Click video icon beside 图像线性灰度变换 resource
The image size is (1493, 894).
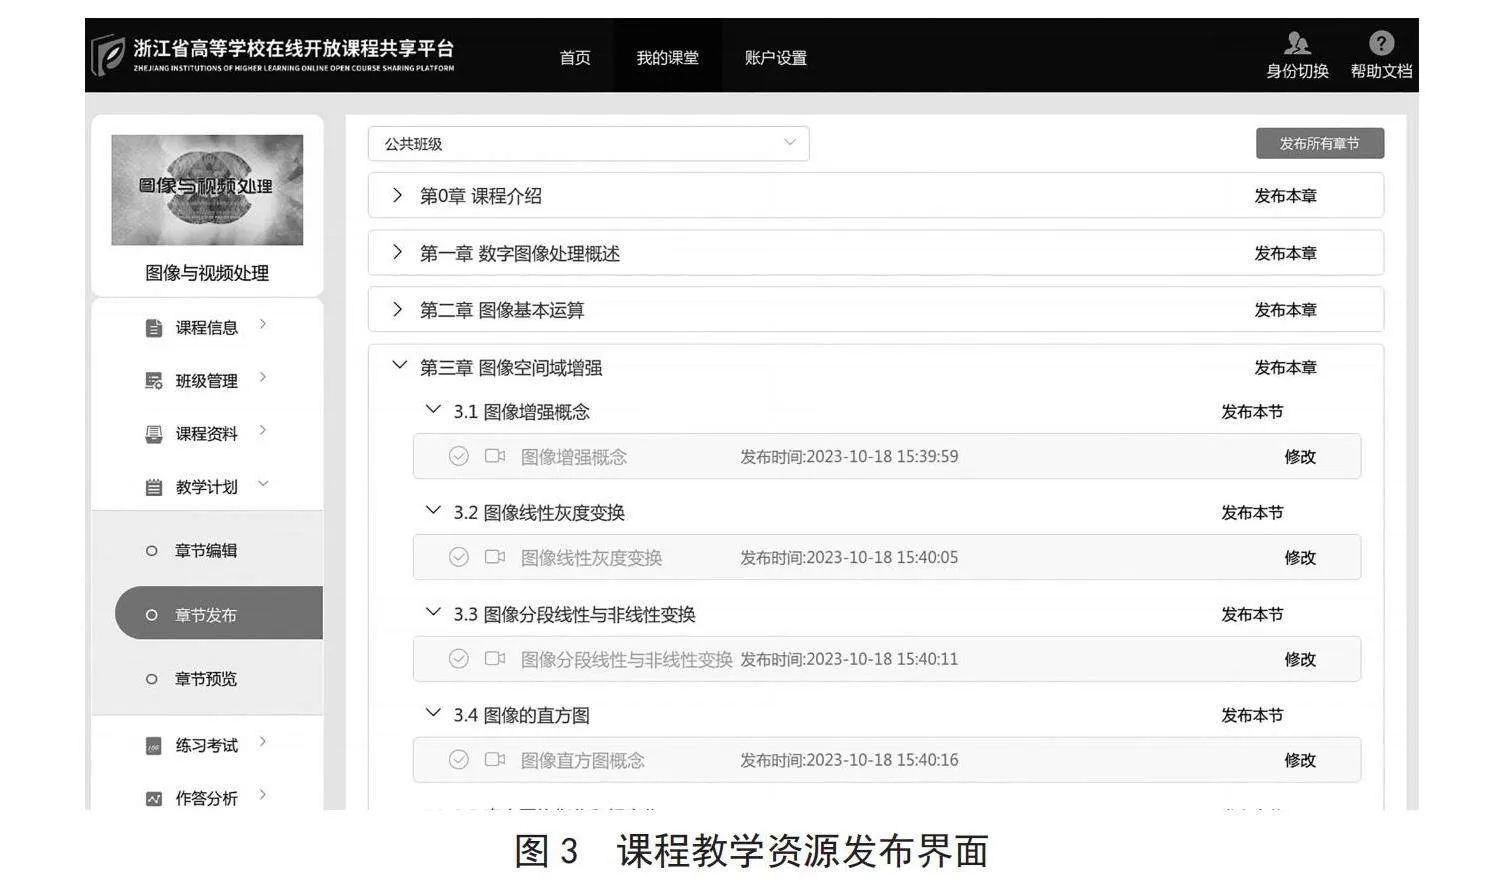point(495,557)
